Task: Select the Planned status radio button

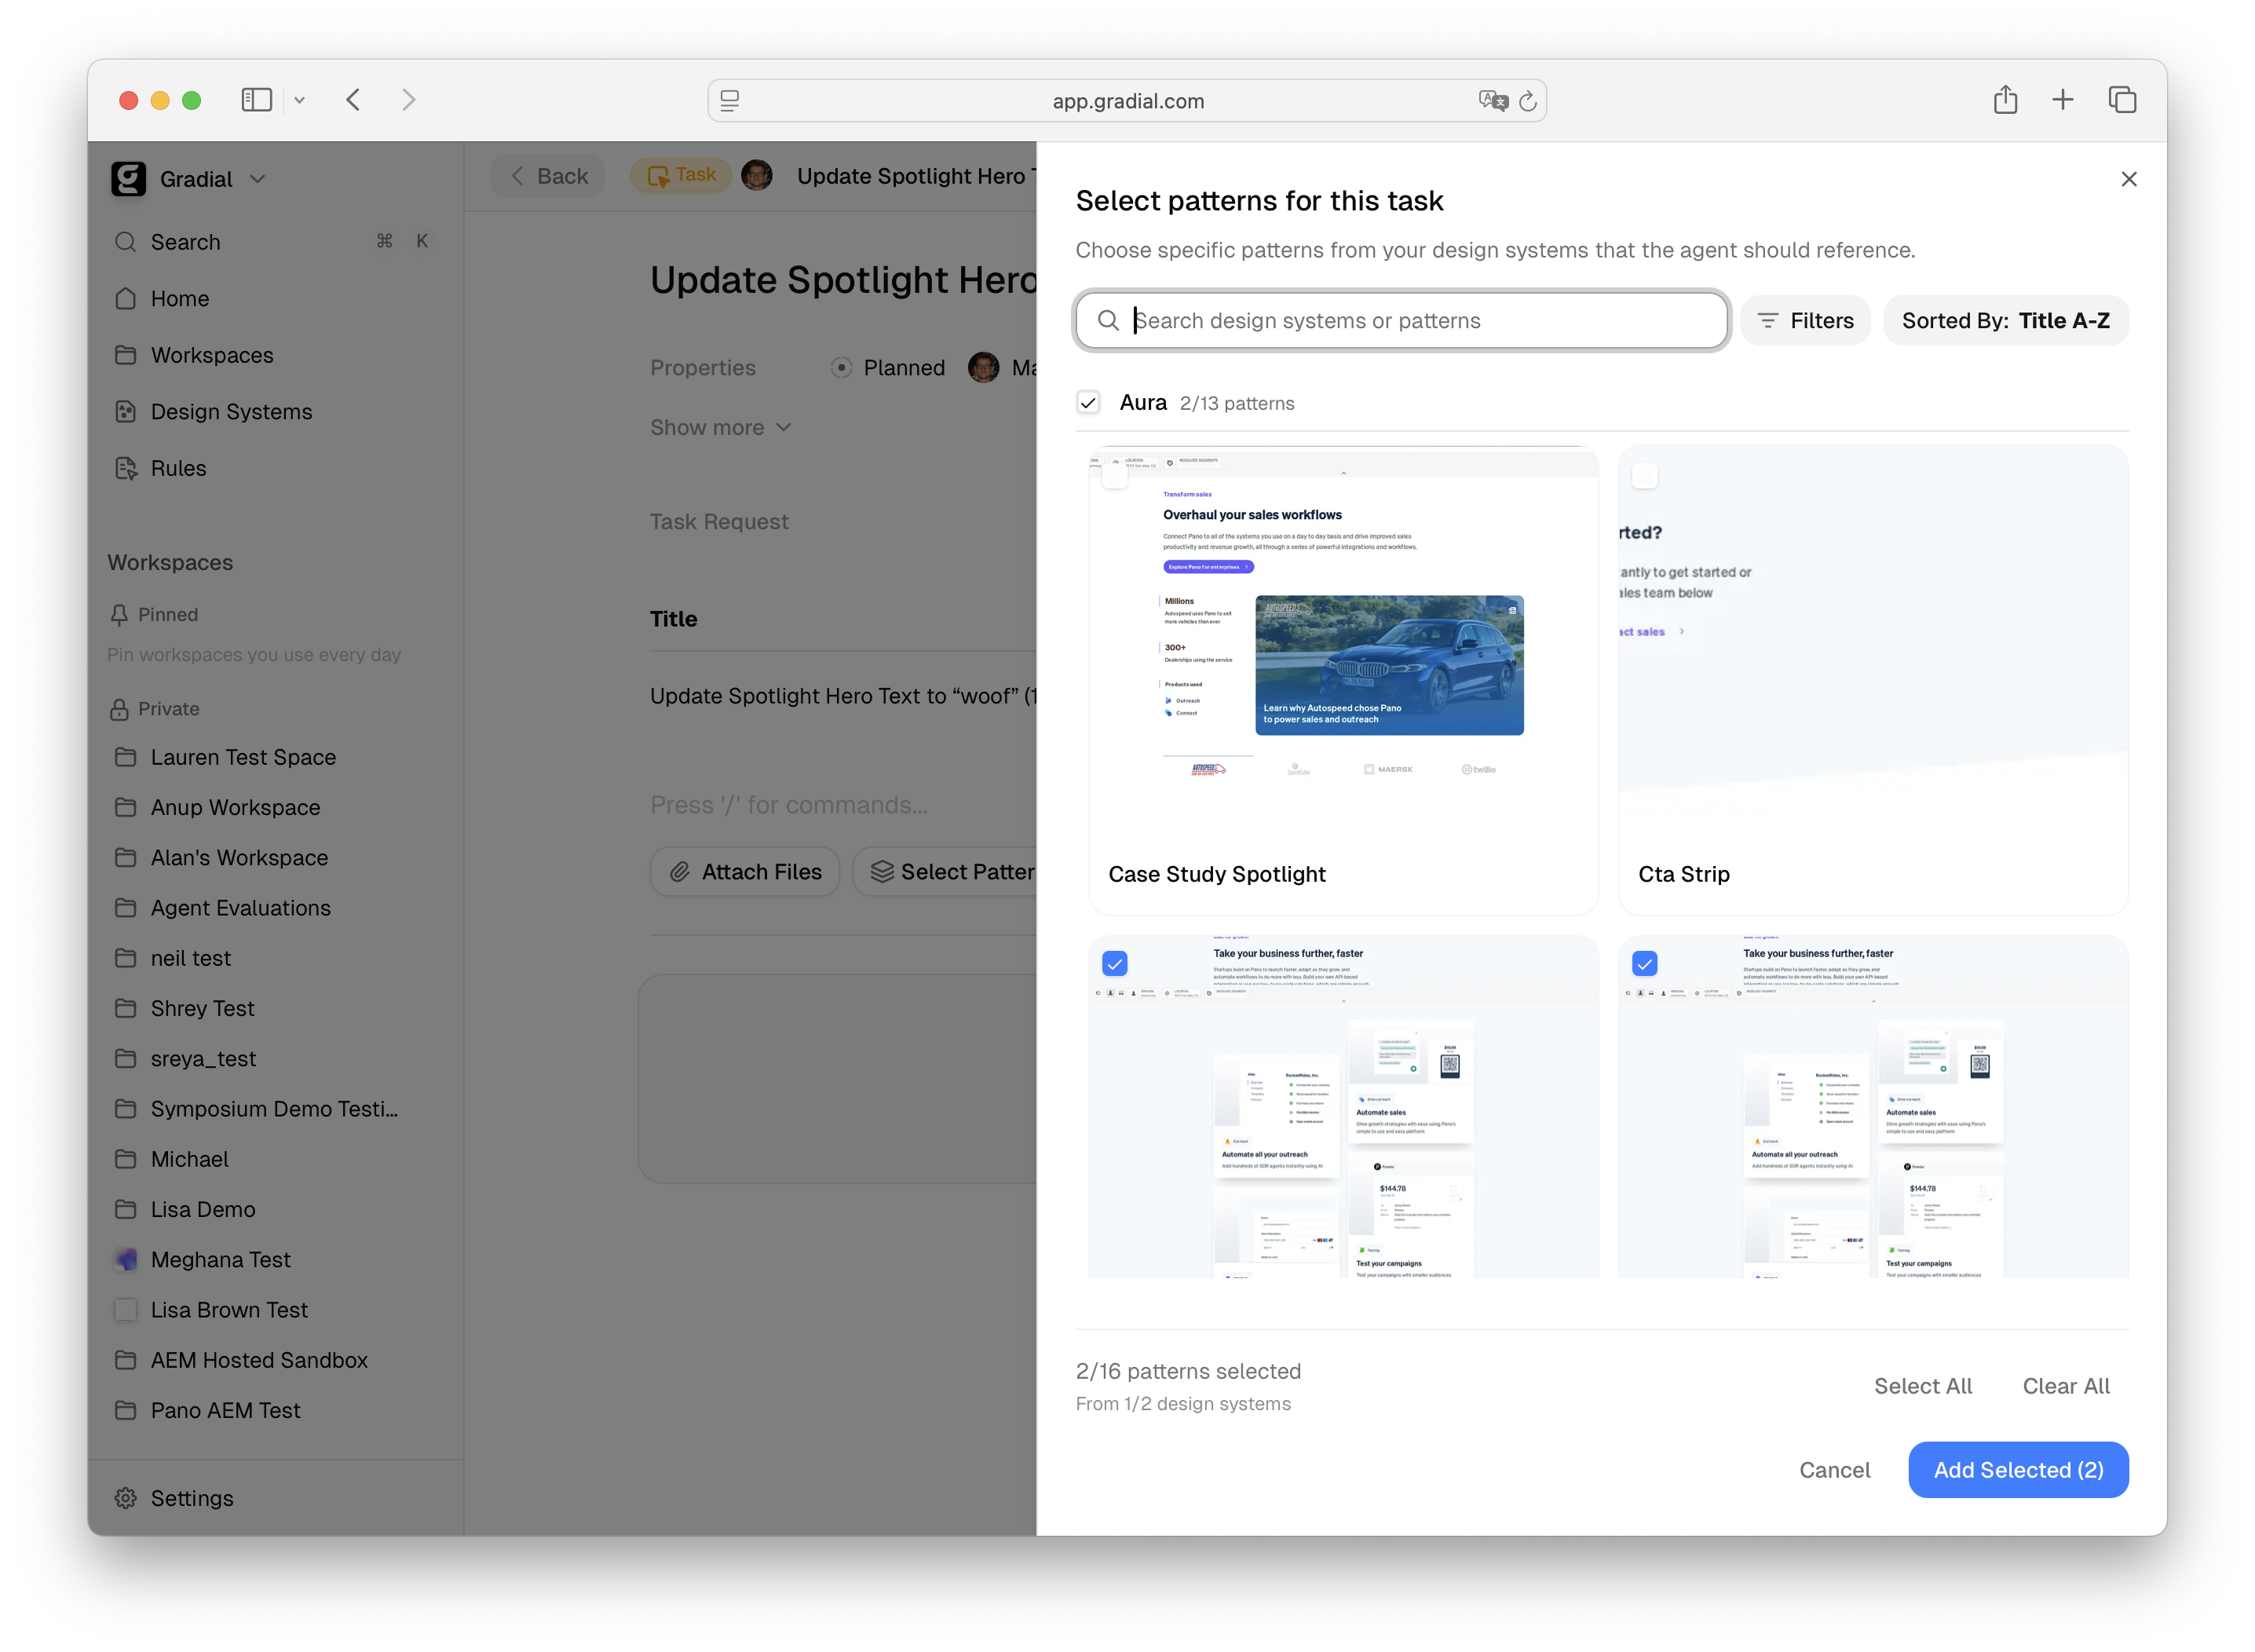Action: coord(841,367)
